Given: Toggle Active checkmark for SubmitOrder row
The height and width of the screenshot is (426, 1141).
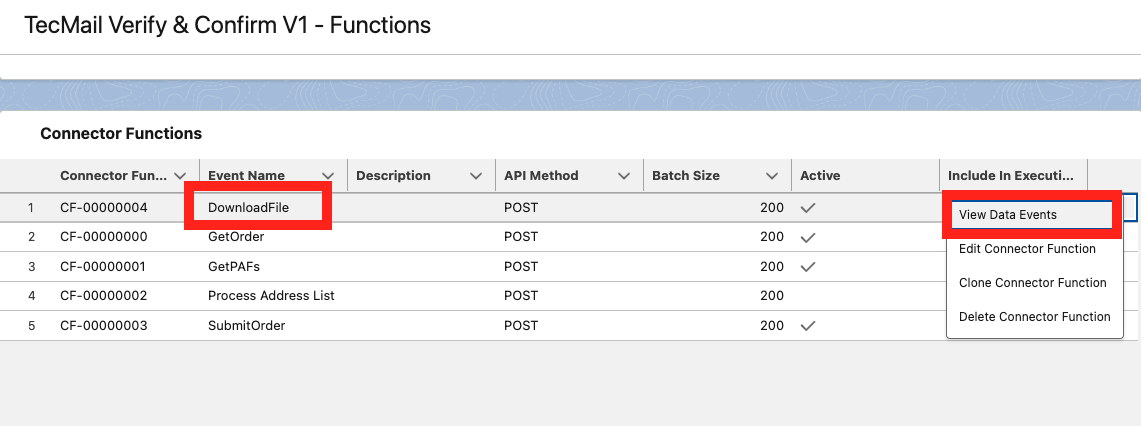Looking at the screenshot, I should 808,326.
